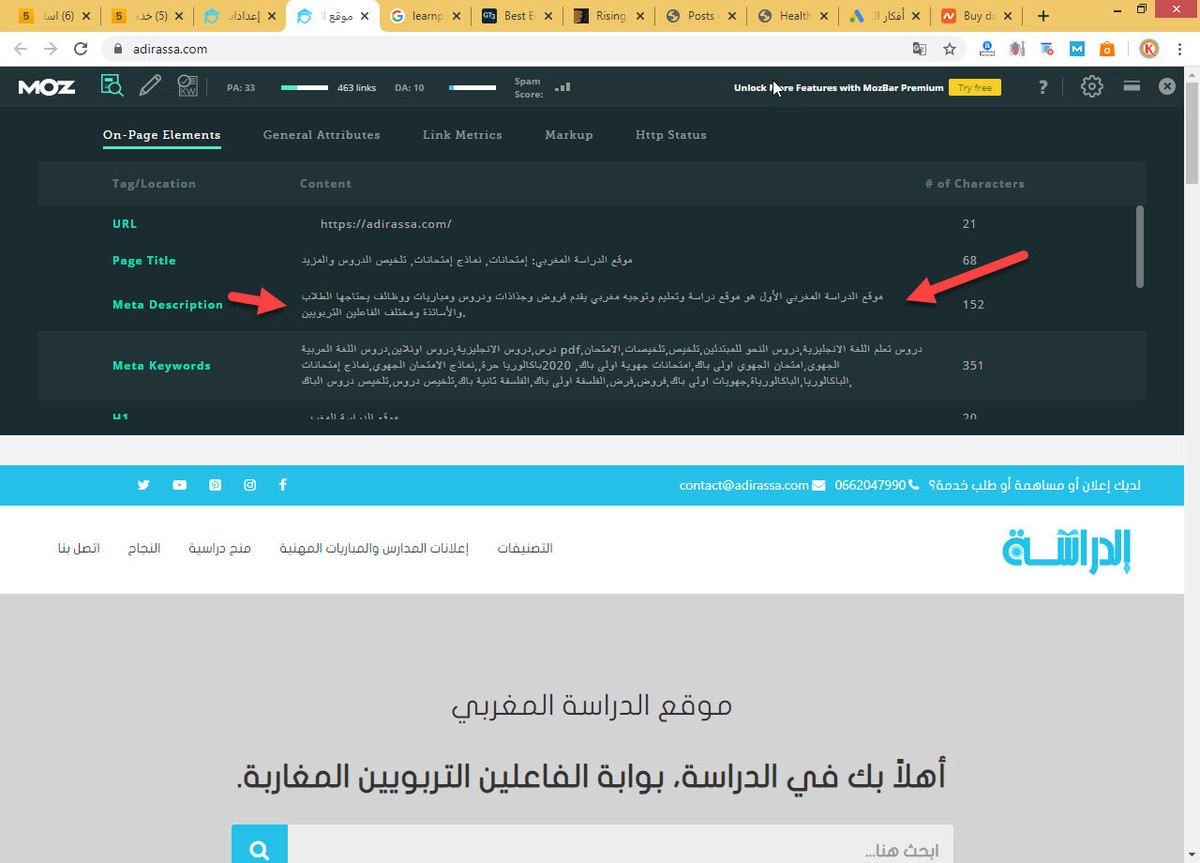Image resolution: width=1200 pixels, height=863 pixels.
Task: Switch to the learnp Google tab
Action: 424,16
